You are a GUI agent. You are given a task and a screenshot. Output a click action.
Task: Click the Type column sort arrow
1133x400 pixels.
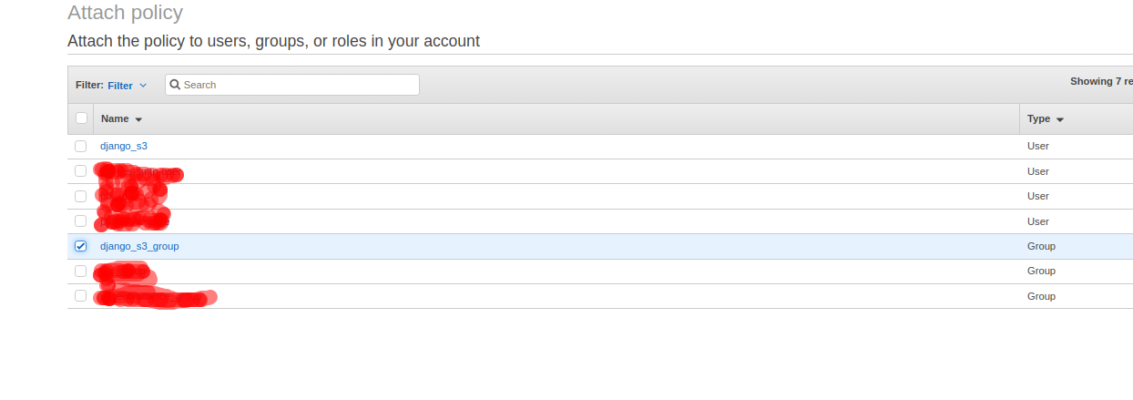[x=1060, y=119]
